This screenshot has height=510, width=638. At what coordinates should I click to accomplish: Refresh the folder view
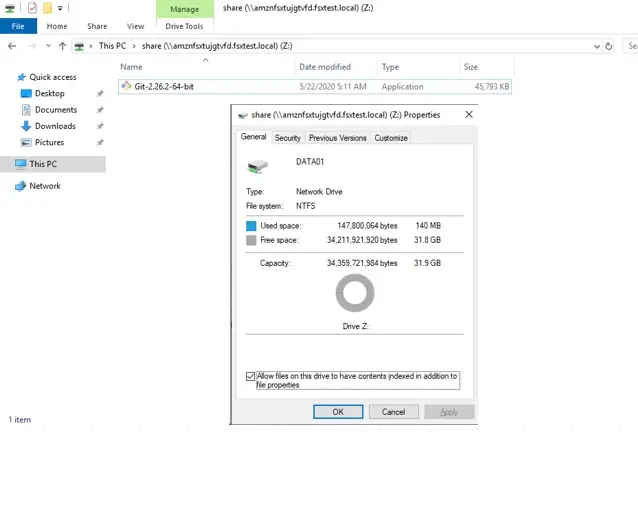coord(609,46)
